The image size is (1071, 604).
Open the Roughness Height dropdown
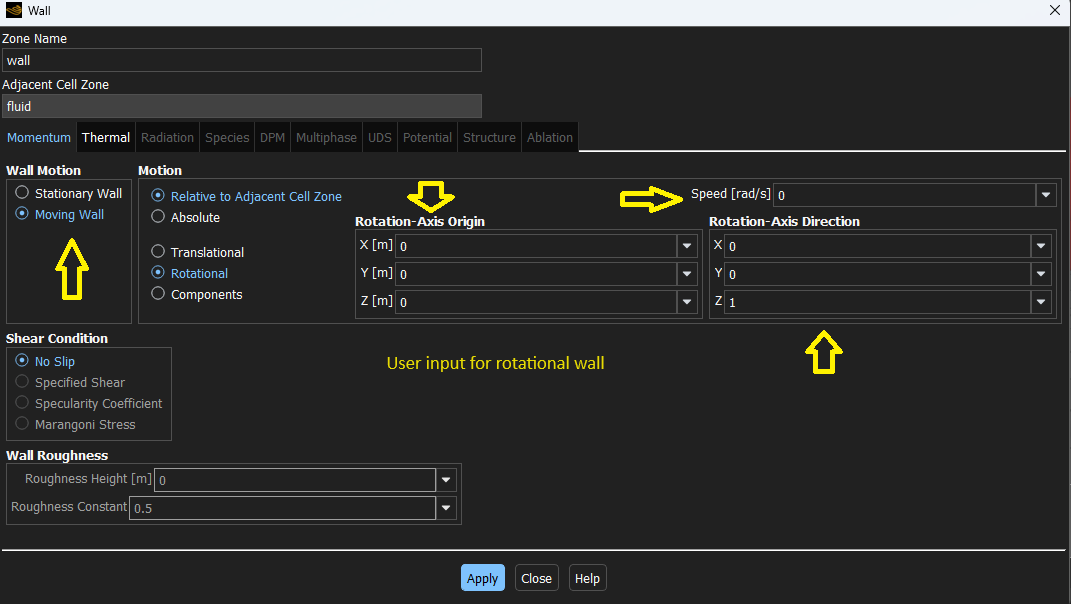pyautogui.click(x=446, y=479)
